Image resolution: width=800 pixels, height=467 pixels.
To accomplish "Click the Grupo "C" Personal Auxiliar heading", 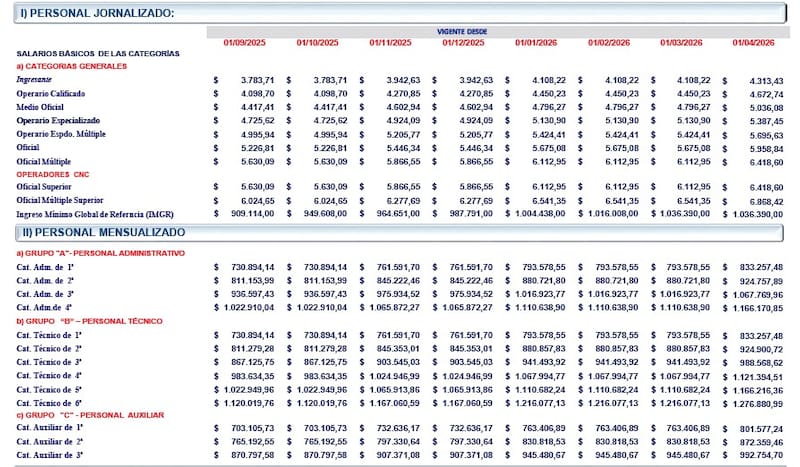I will pyautogui.click(x=88, y=413).
